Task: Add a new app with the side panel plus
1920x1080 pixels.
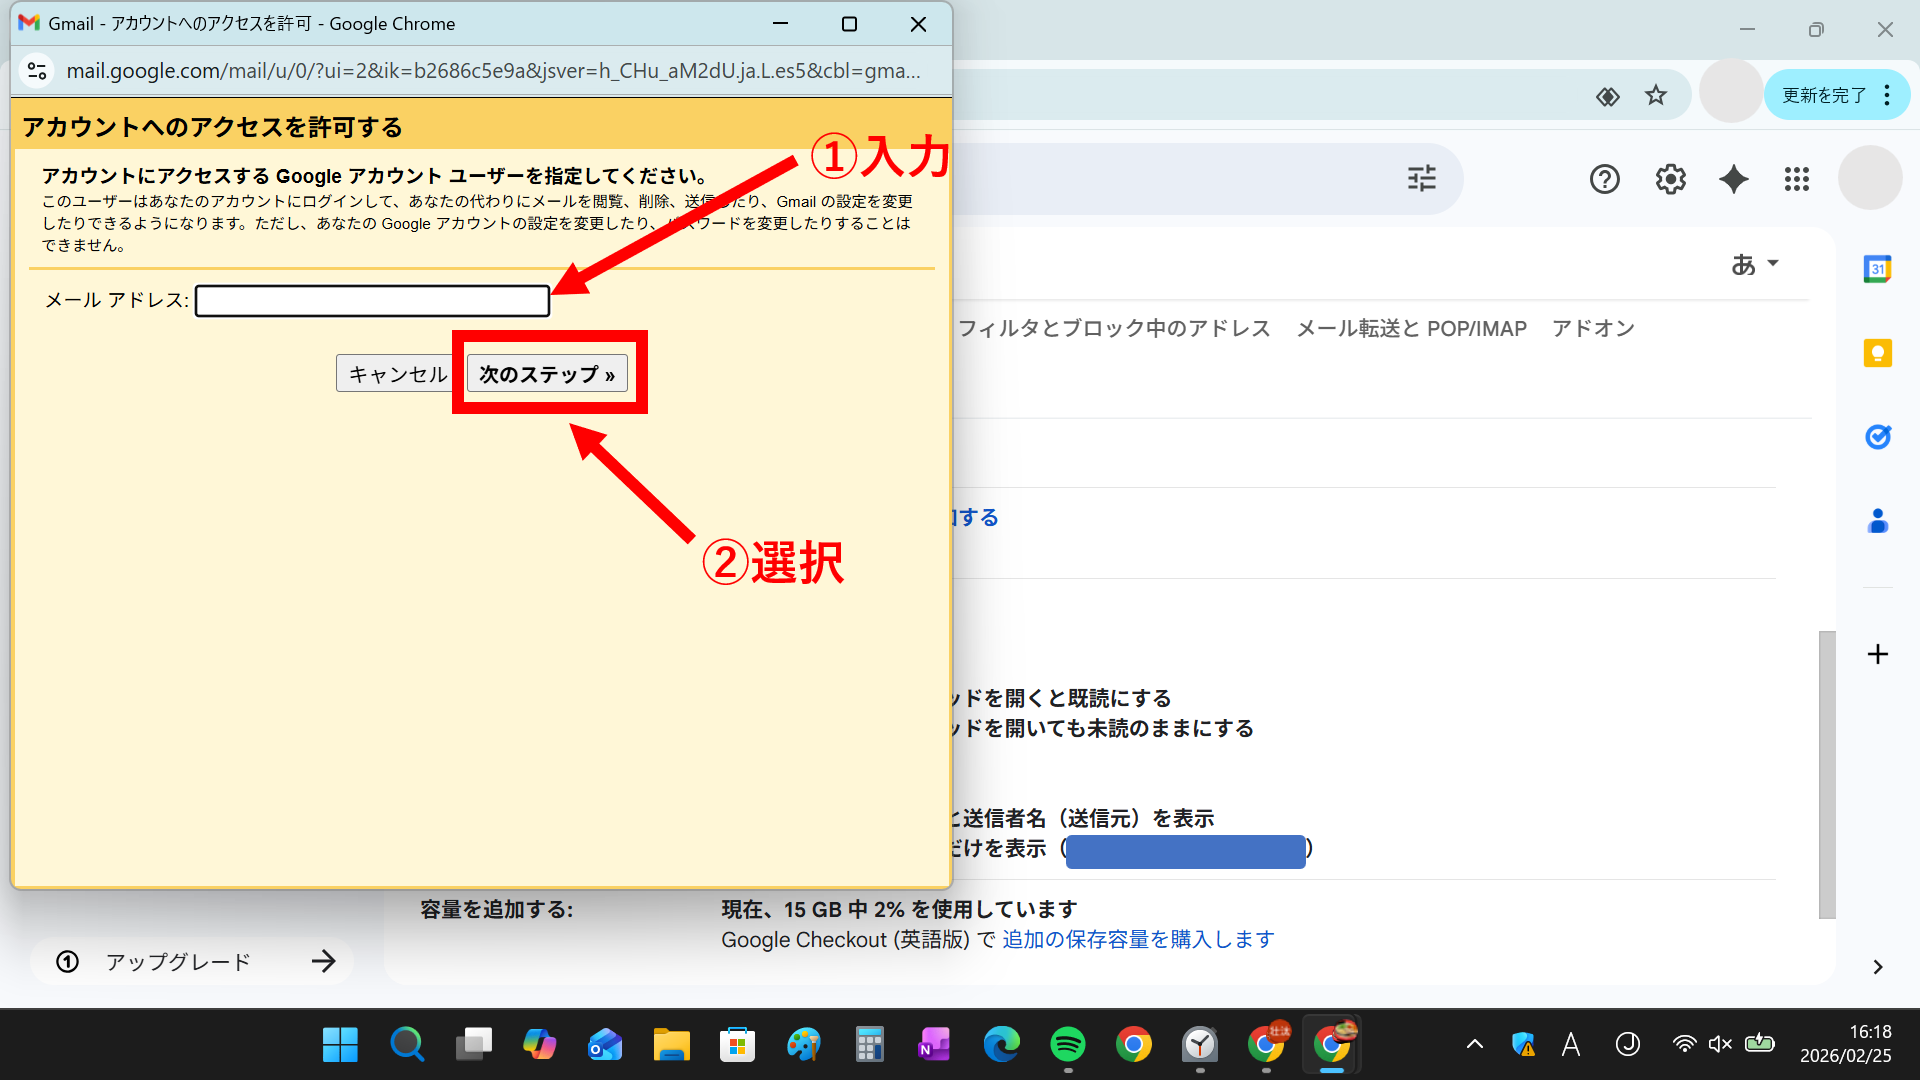Action: click(x=1876, y=654)
